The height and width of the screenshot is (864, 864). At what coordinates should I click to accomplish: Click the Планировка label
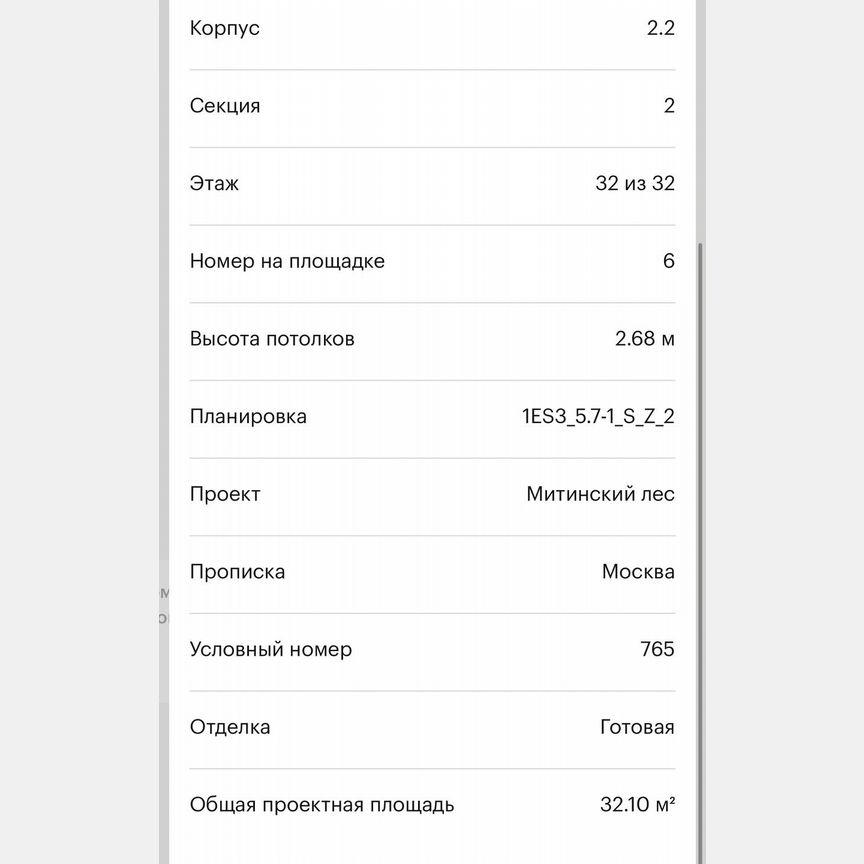tap(249, 417)
